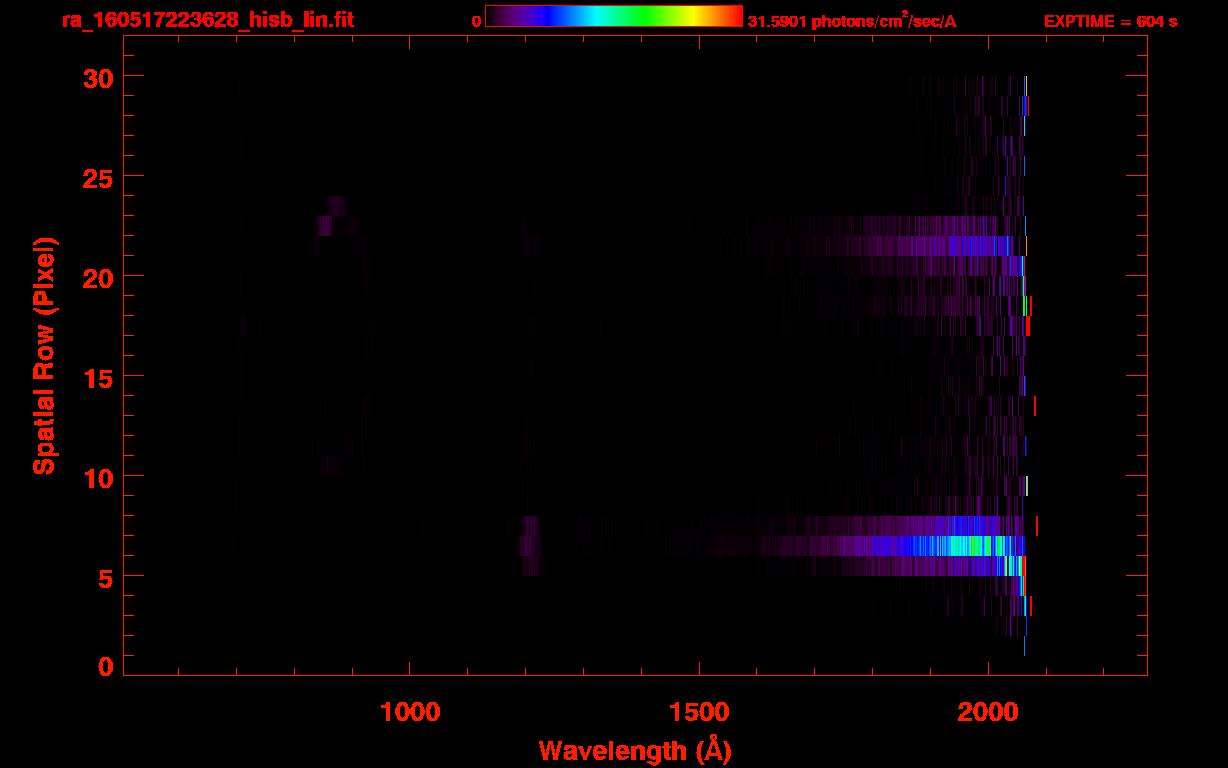Click the Wavelength (Å) axis title
The image size is (1228, 768).
(x=635, y=750)
